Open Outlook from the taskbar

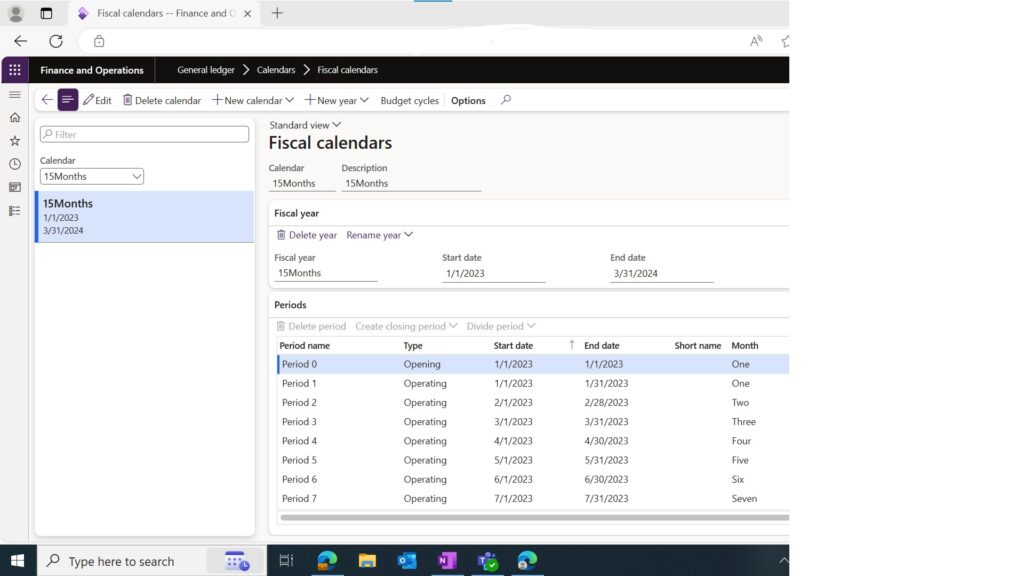[x=407, y=560]
